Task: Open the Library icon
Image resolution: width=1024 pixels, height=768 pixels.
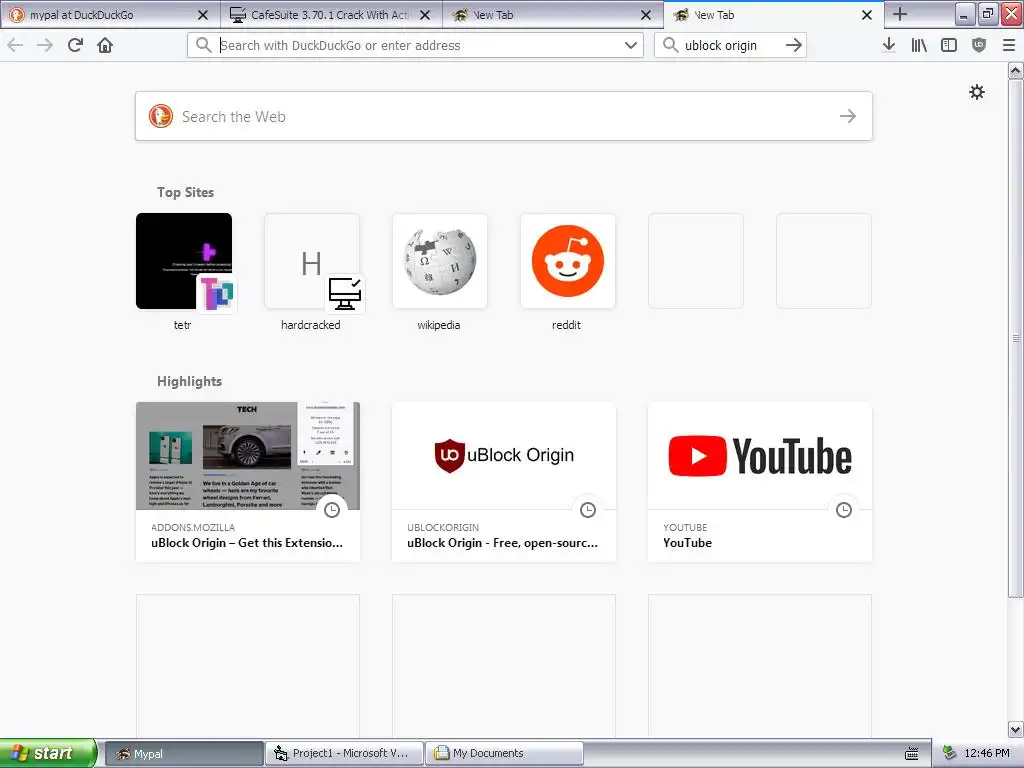Action: [919, 45]
